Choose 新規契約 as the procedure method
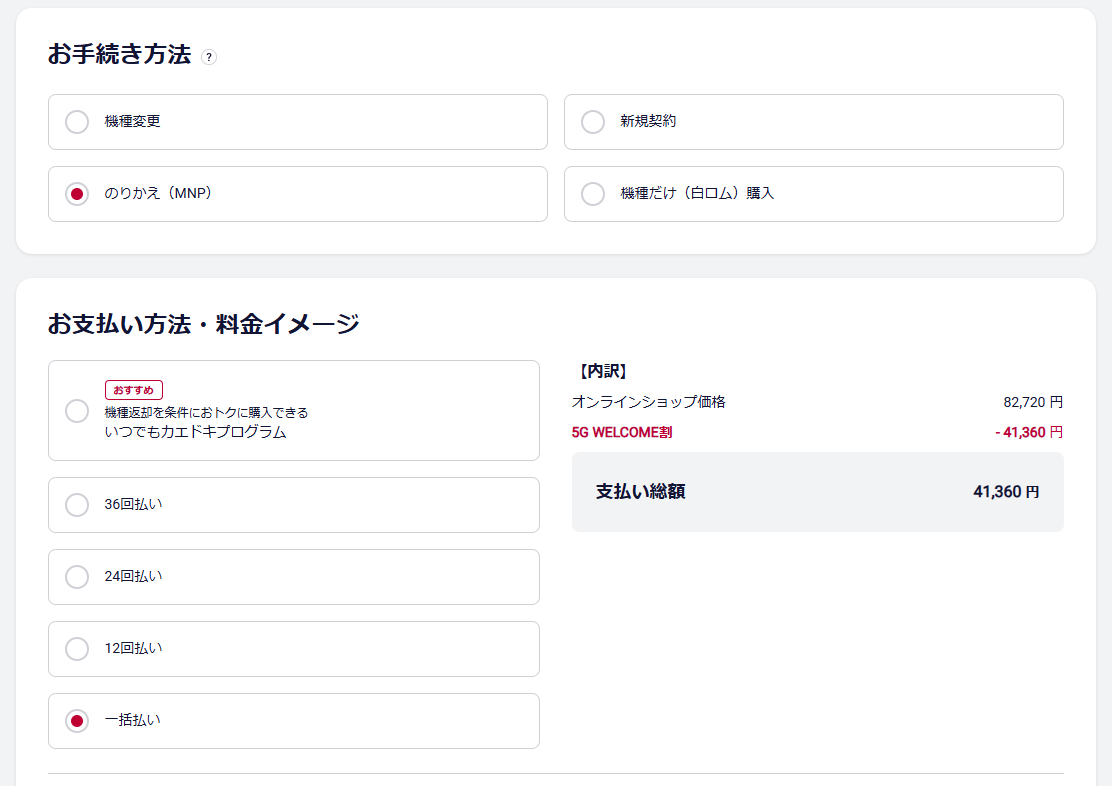 pos(593,122)
